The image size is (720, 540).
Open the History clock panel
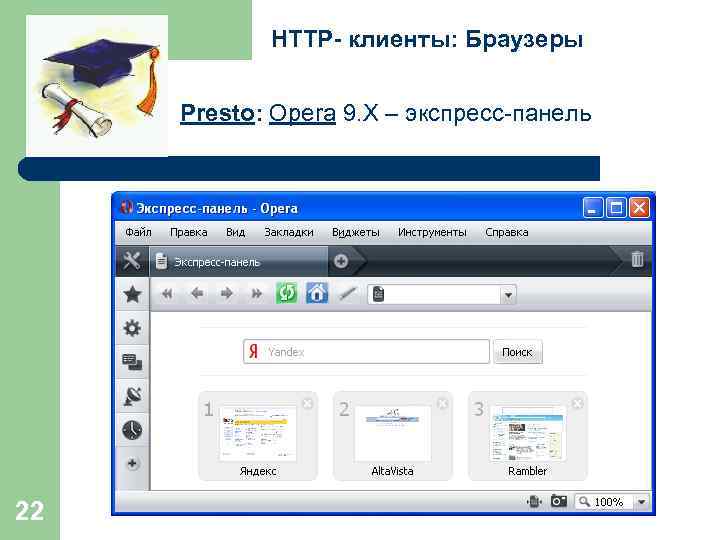[132, 430]
